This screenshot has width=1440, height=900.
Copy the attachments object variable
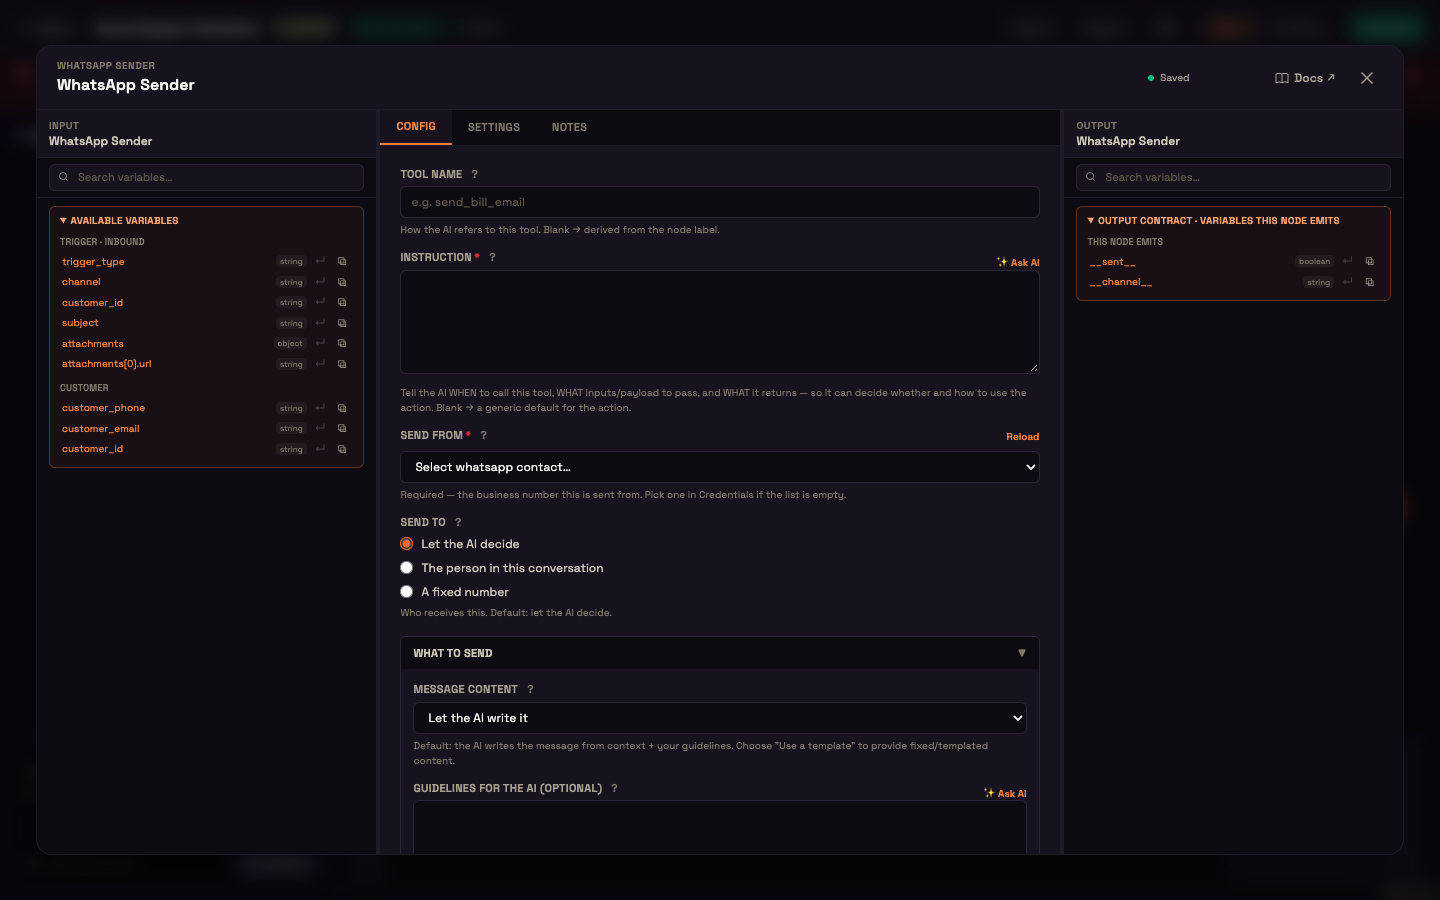[342, 343]
